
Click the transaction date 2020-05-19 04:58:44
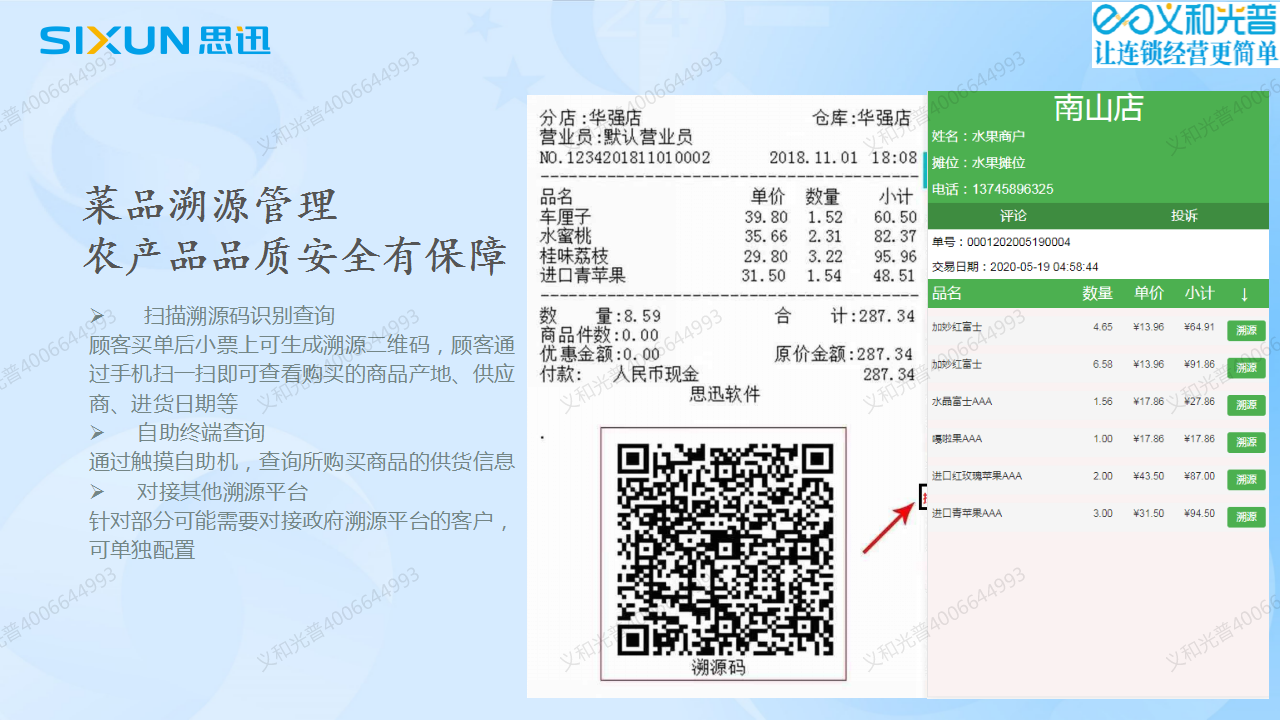[1043, 267]
